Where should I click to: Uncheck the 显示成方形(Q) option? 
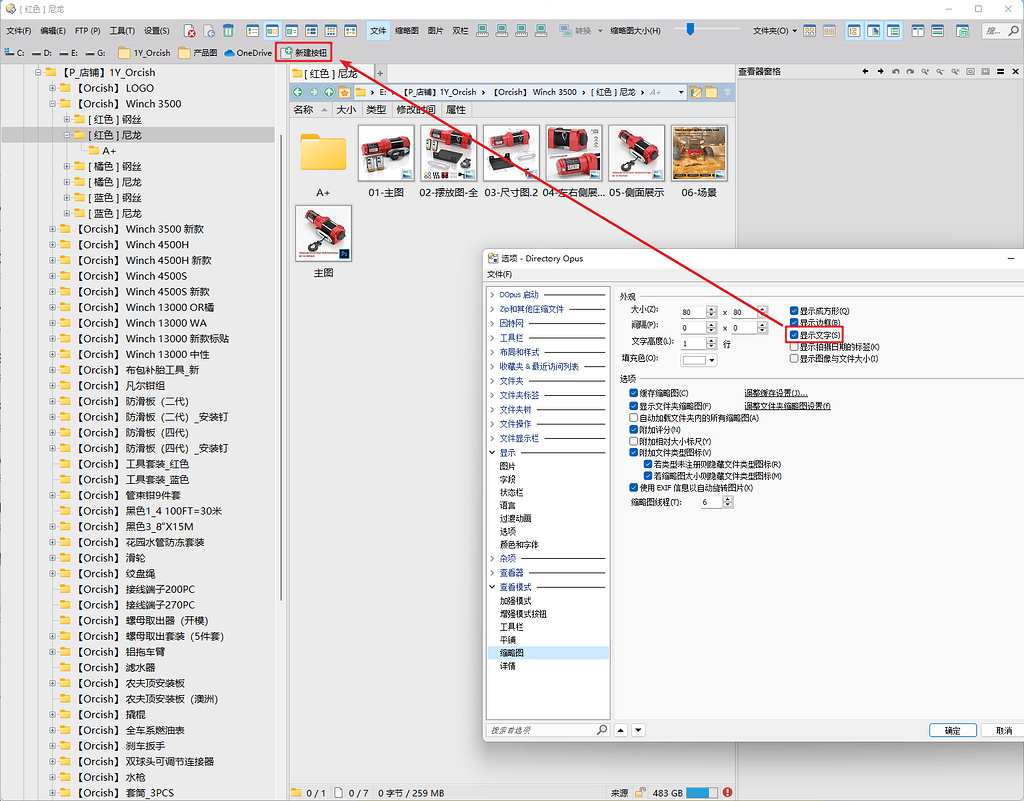click(792, 309)
